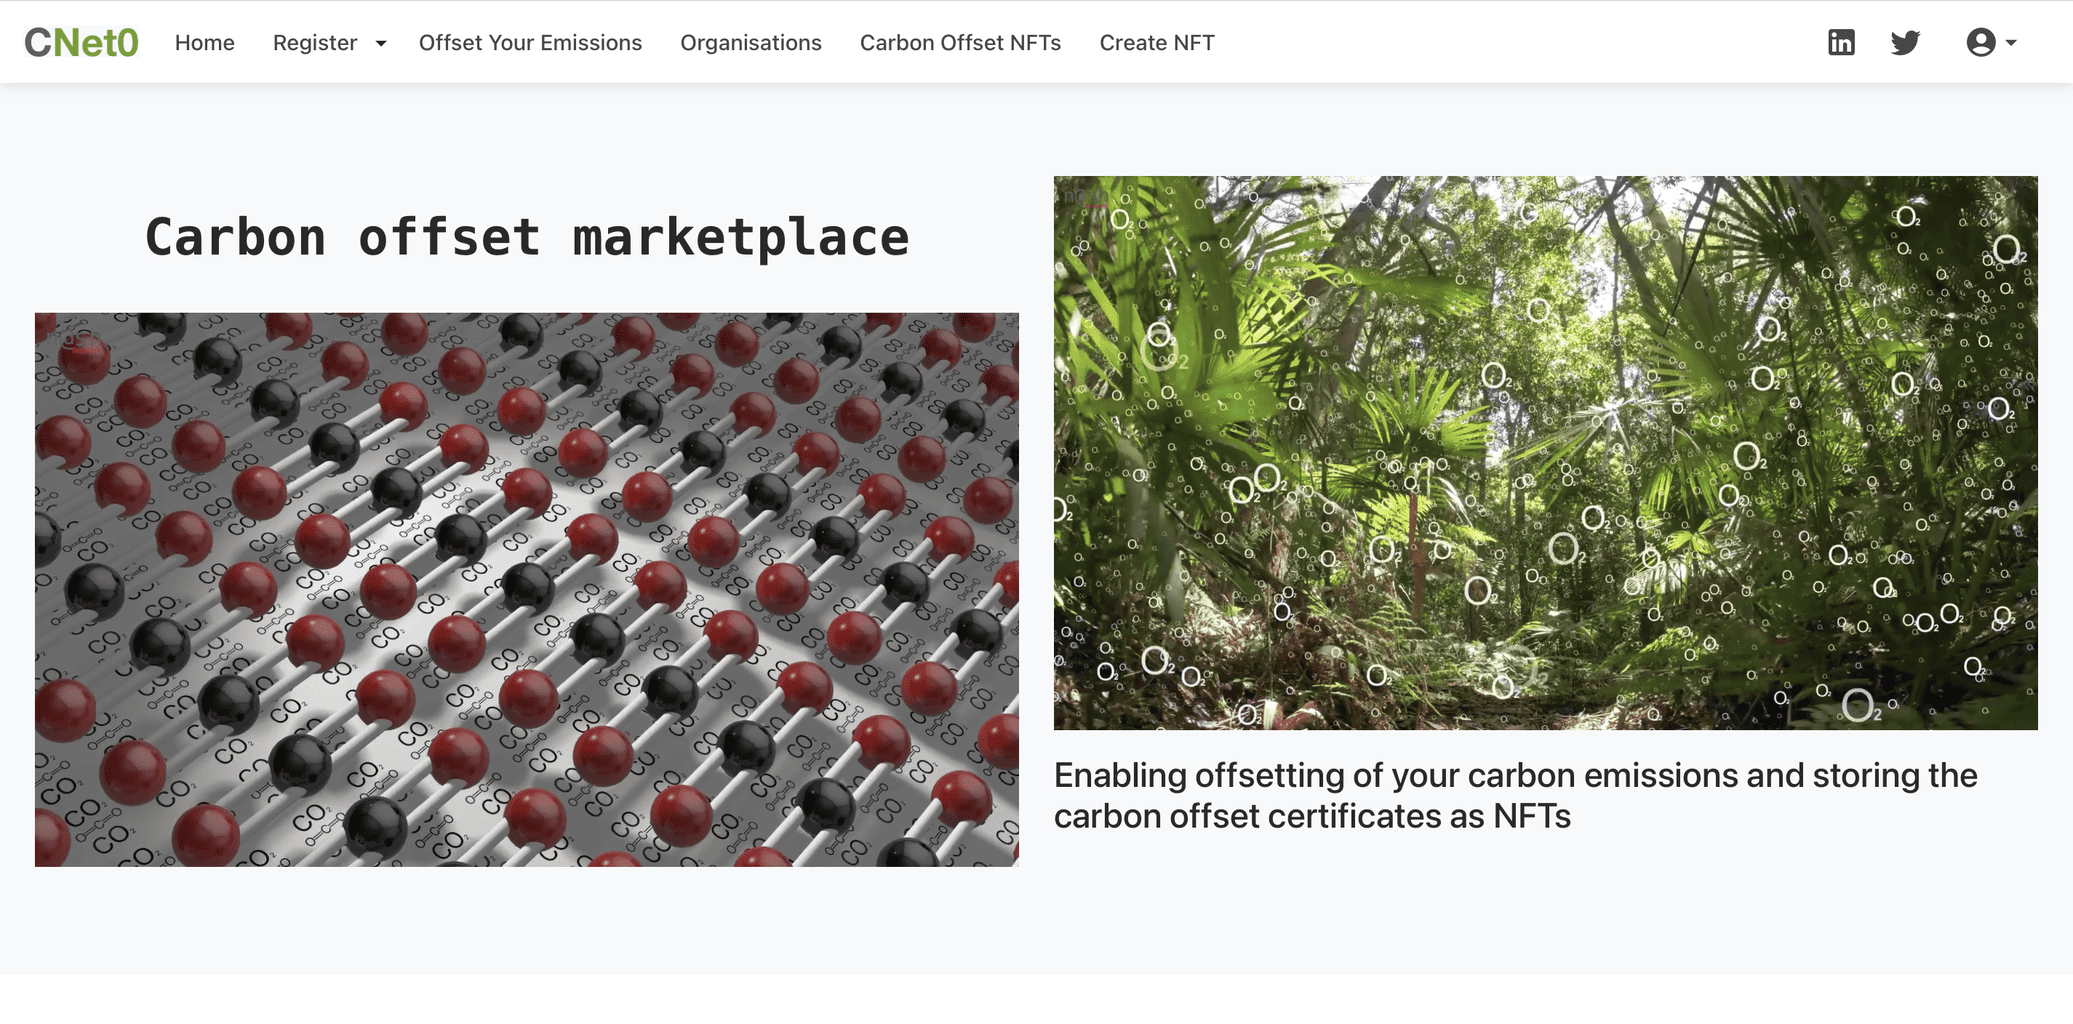
Task: Open the Twitter bird icon link
Action: [x=1905, y=42]
